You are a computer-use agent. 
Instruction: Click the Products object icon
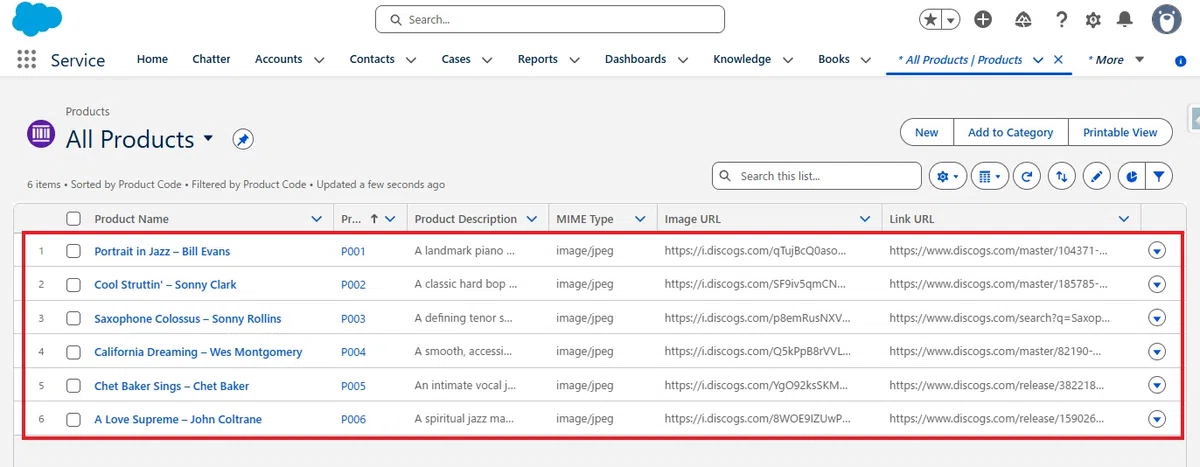(41, 133)
